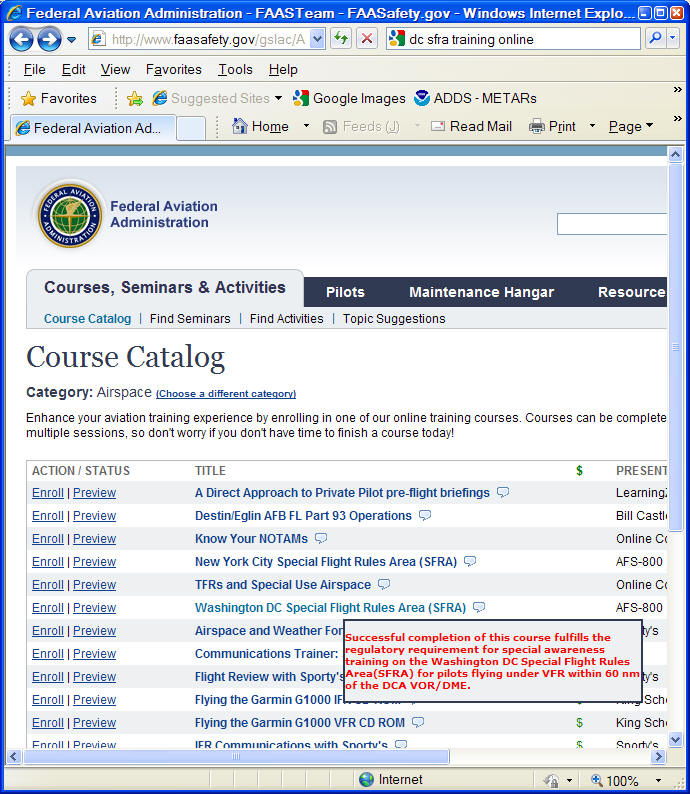690x794 pixels.
Task: Open the Edit menu
Action: 73,69
